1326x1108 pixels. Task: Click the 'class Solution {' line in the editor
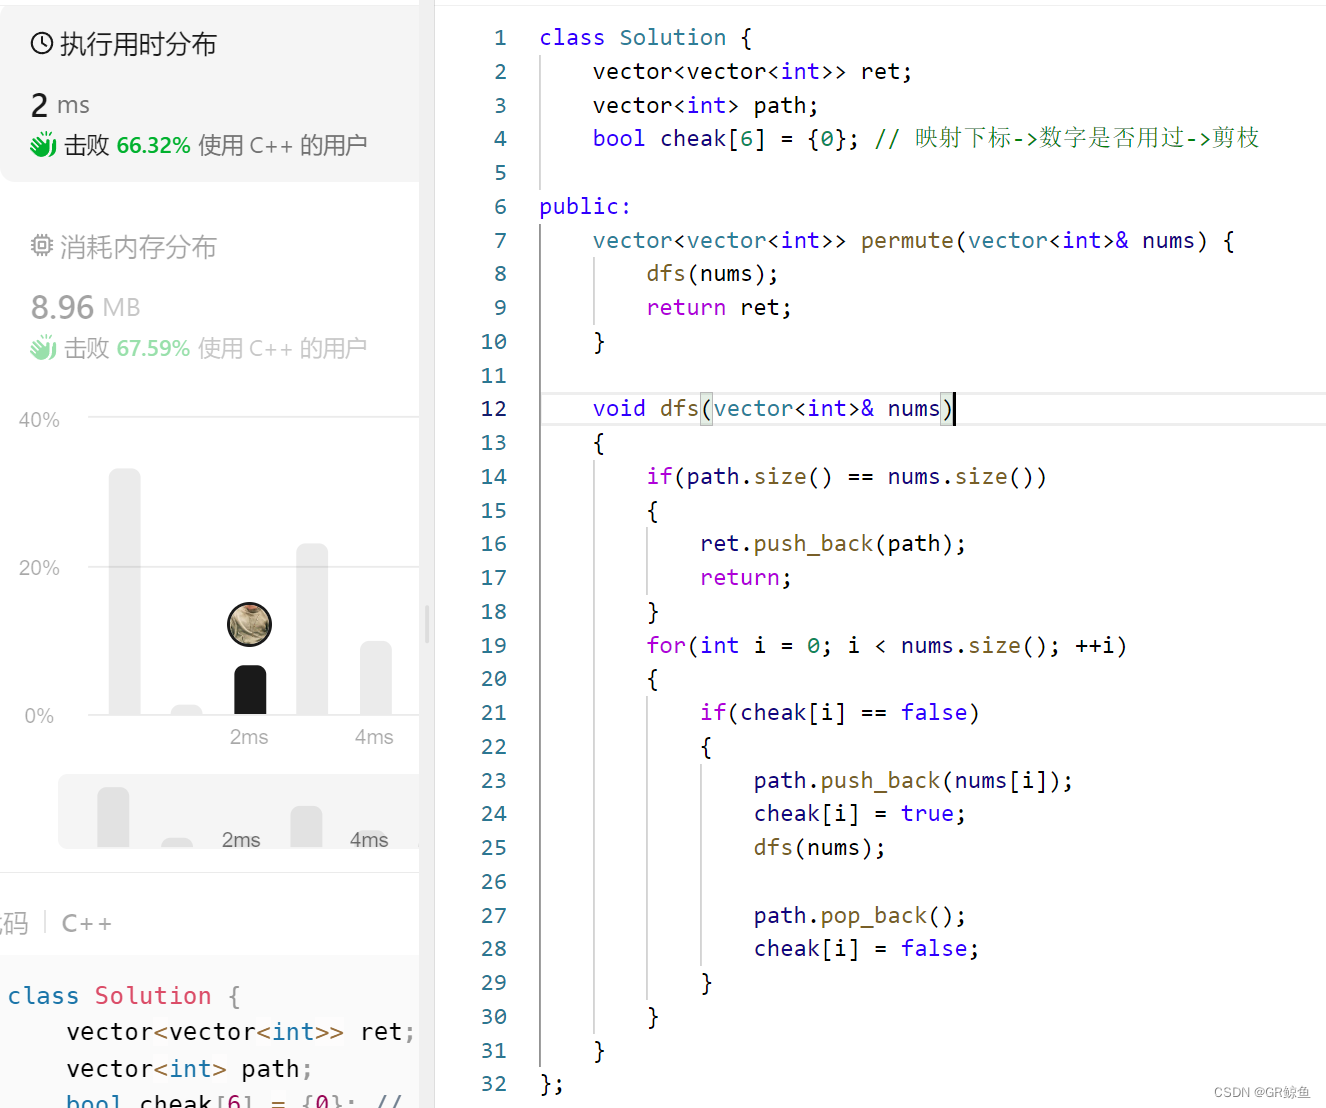pos(645,38)
